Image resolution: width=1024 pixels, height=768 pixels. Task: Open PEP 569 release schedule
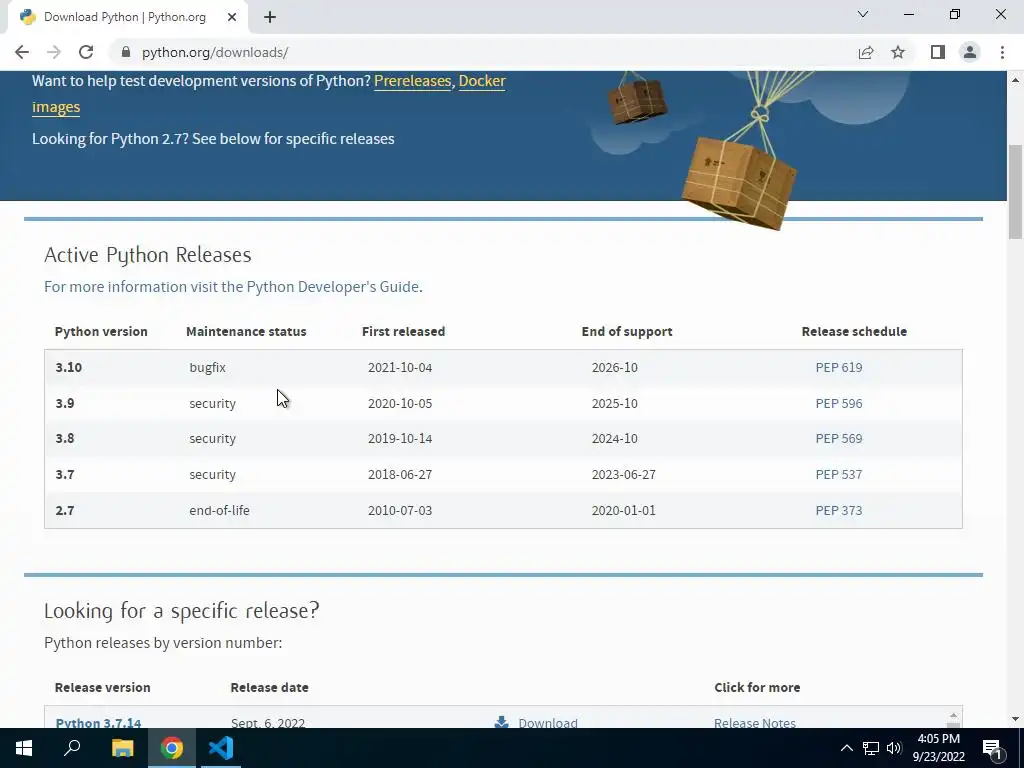click(839, 439)
